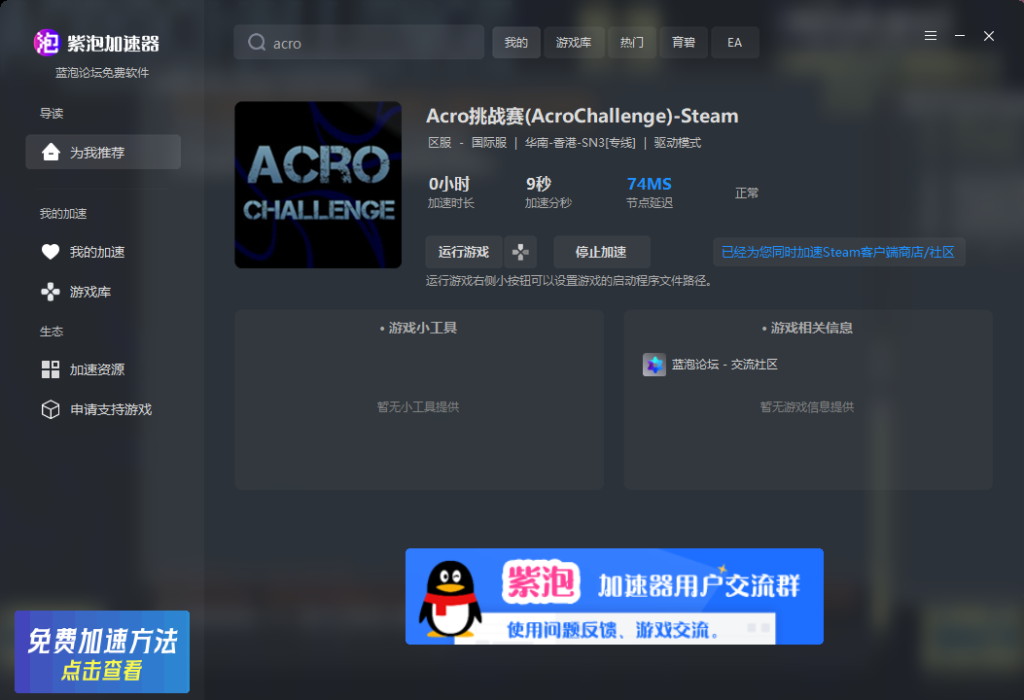Switch to the EA tab

click(735, 42)
